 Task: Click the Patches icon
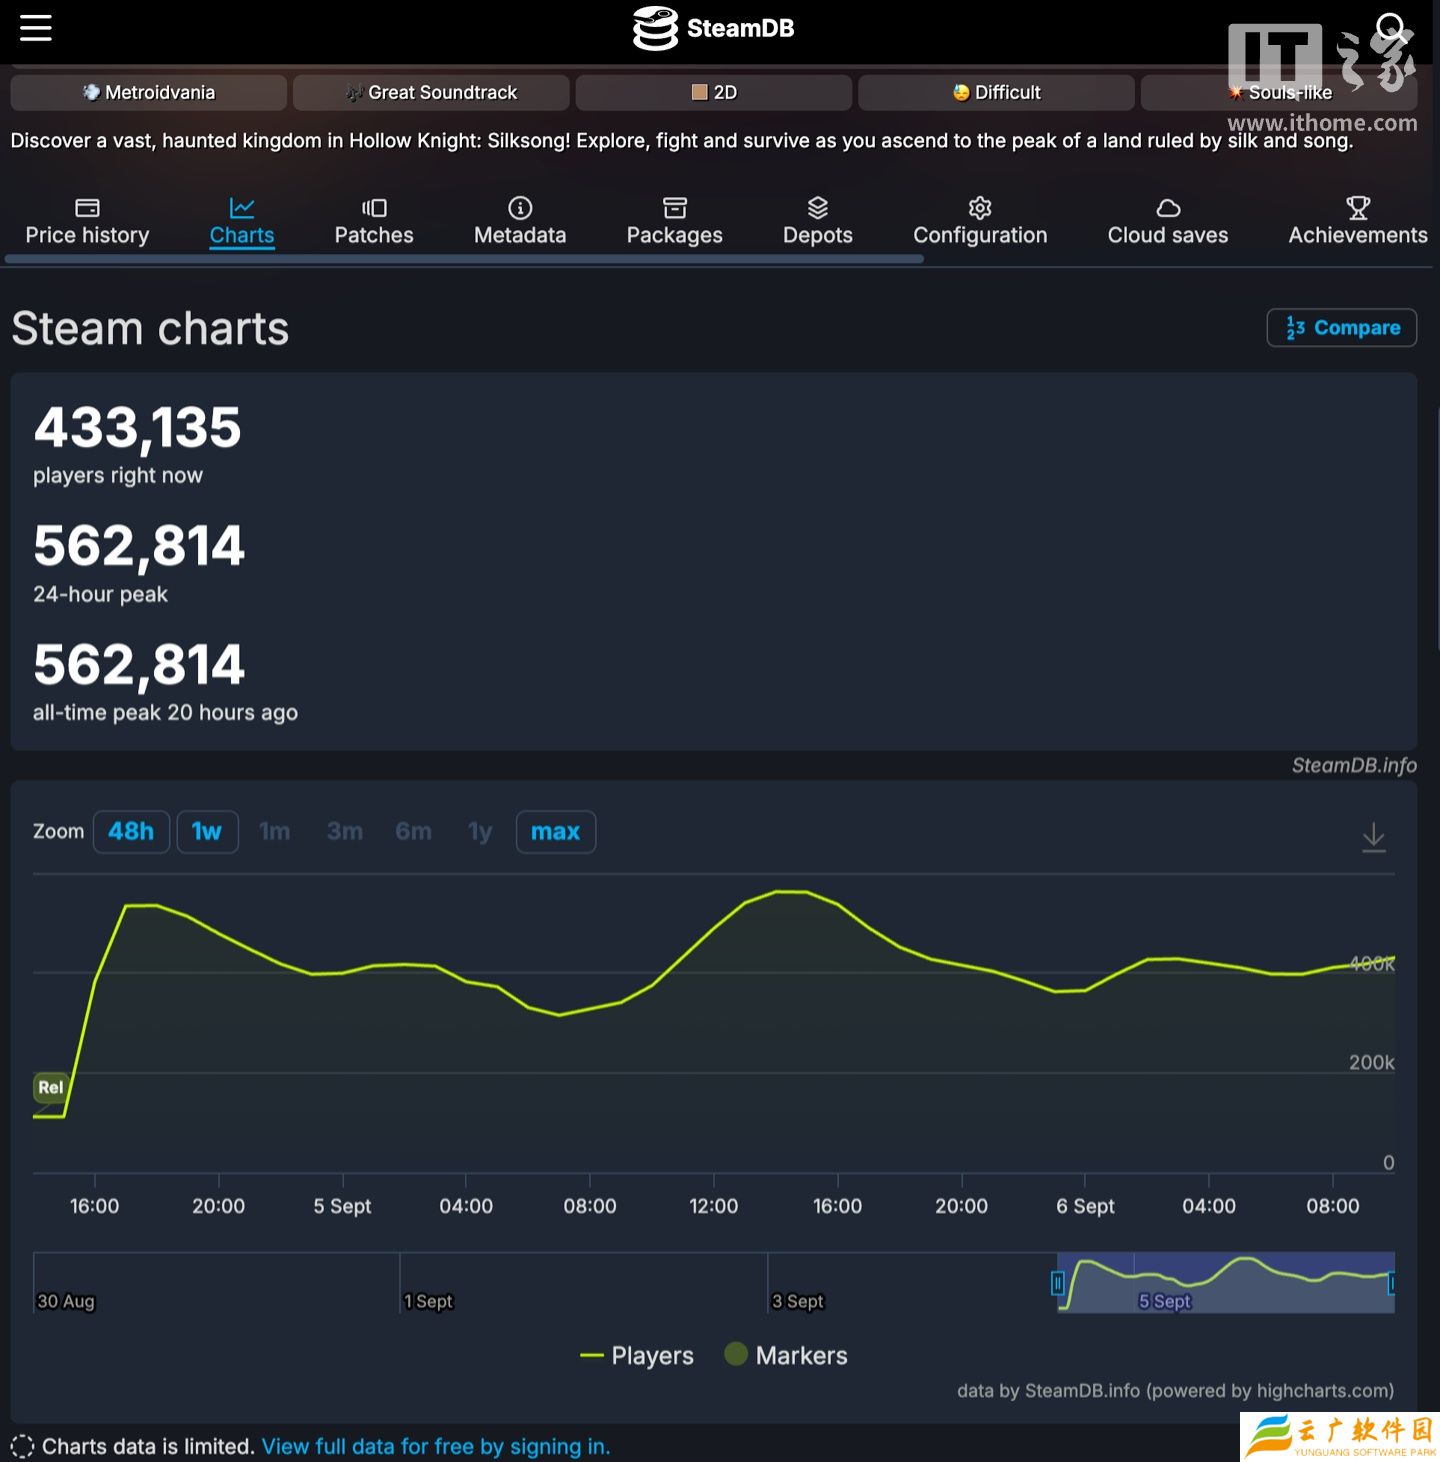[x=374, y=208]
